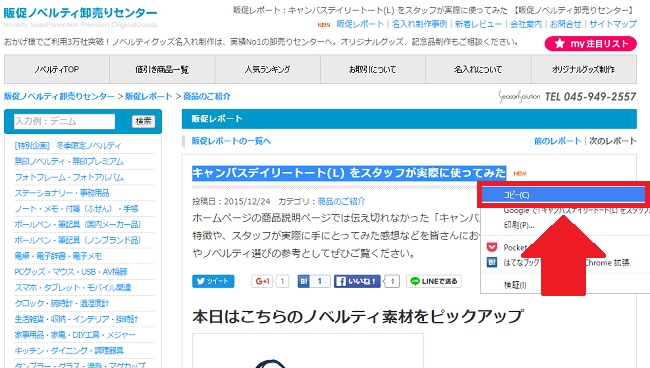Click the heading 本日はこちらのノベルティ素材をピックアップ
The height and width of the screenshot is (368, 650).
pos(357,316)
